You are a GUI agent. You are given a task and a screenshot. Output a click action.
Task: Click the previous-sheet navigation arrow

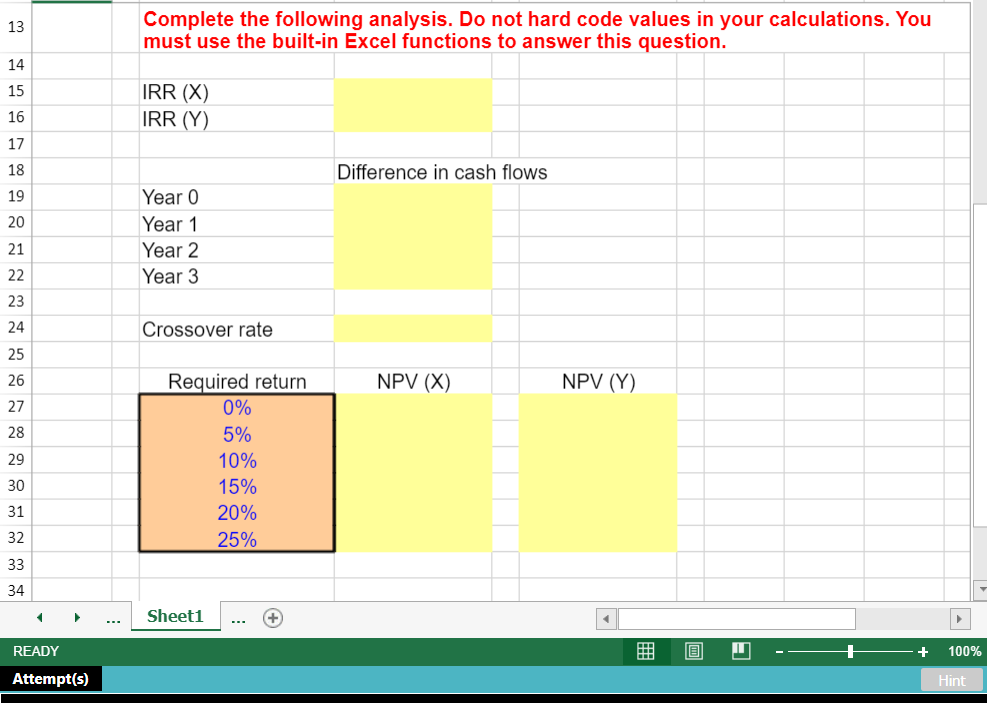[x=38, y=617]
